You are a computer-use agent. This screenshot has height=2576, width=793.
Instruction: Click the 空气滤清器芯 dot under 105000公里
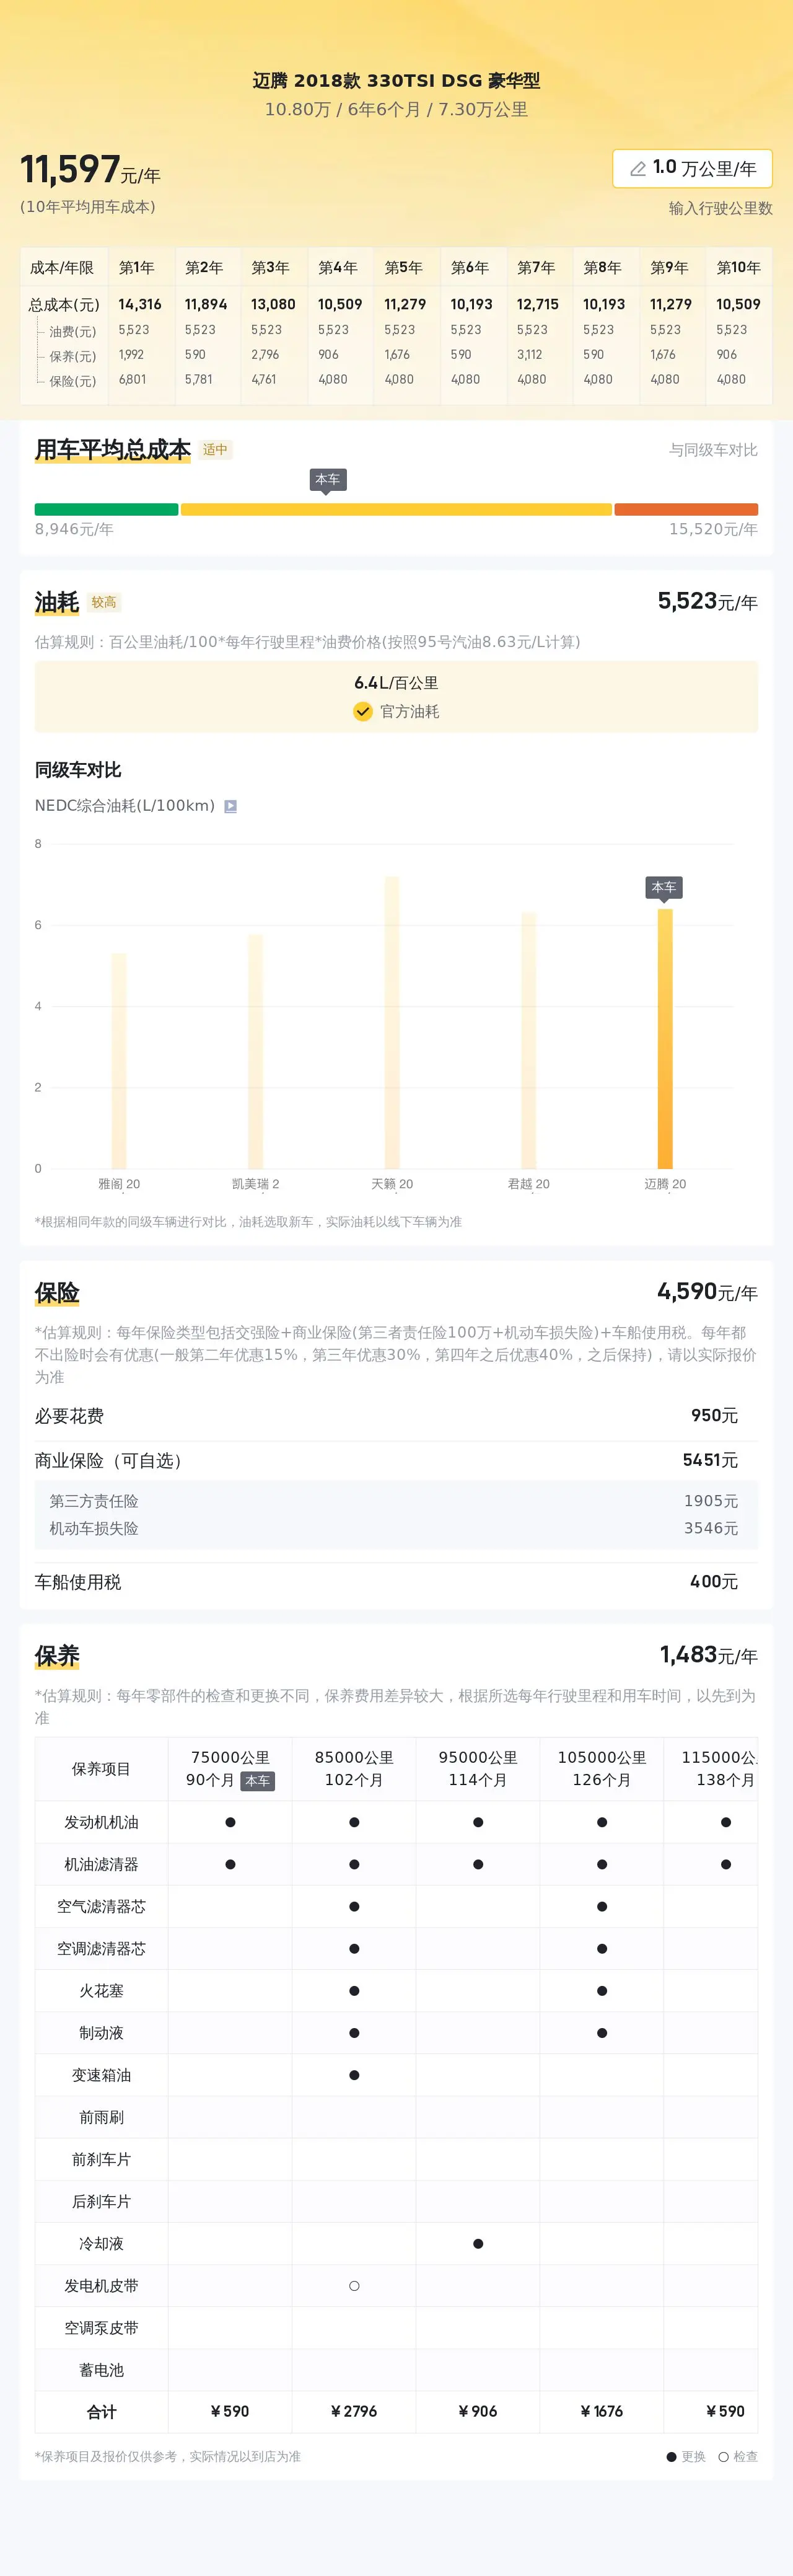point(602,1906)
